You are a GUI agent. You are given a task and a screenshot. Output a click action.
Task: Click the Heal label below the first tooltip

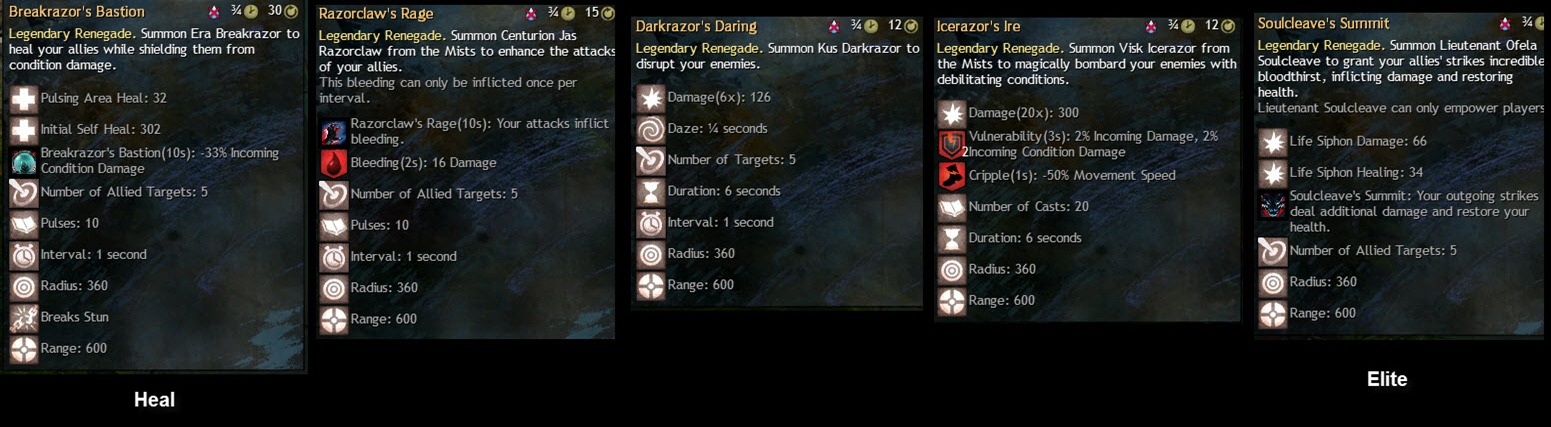click(x=155, y=400)
